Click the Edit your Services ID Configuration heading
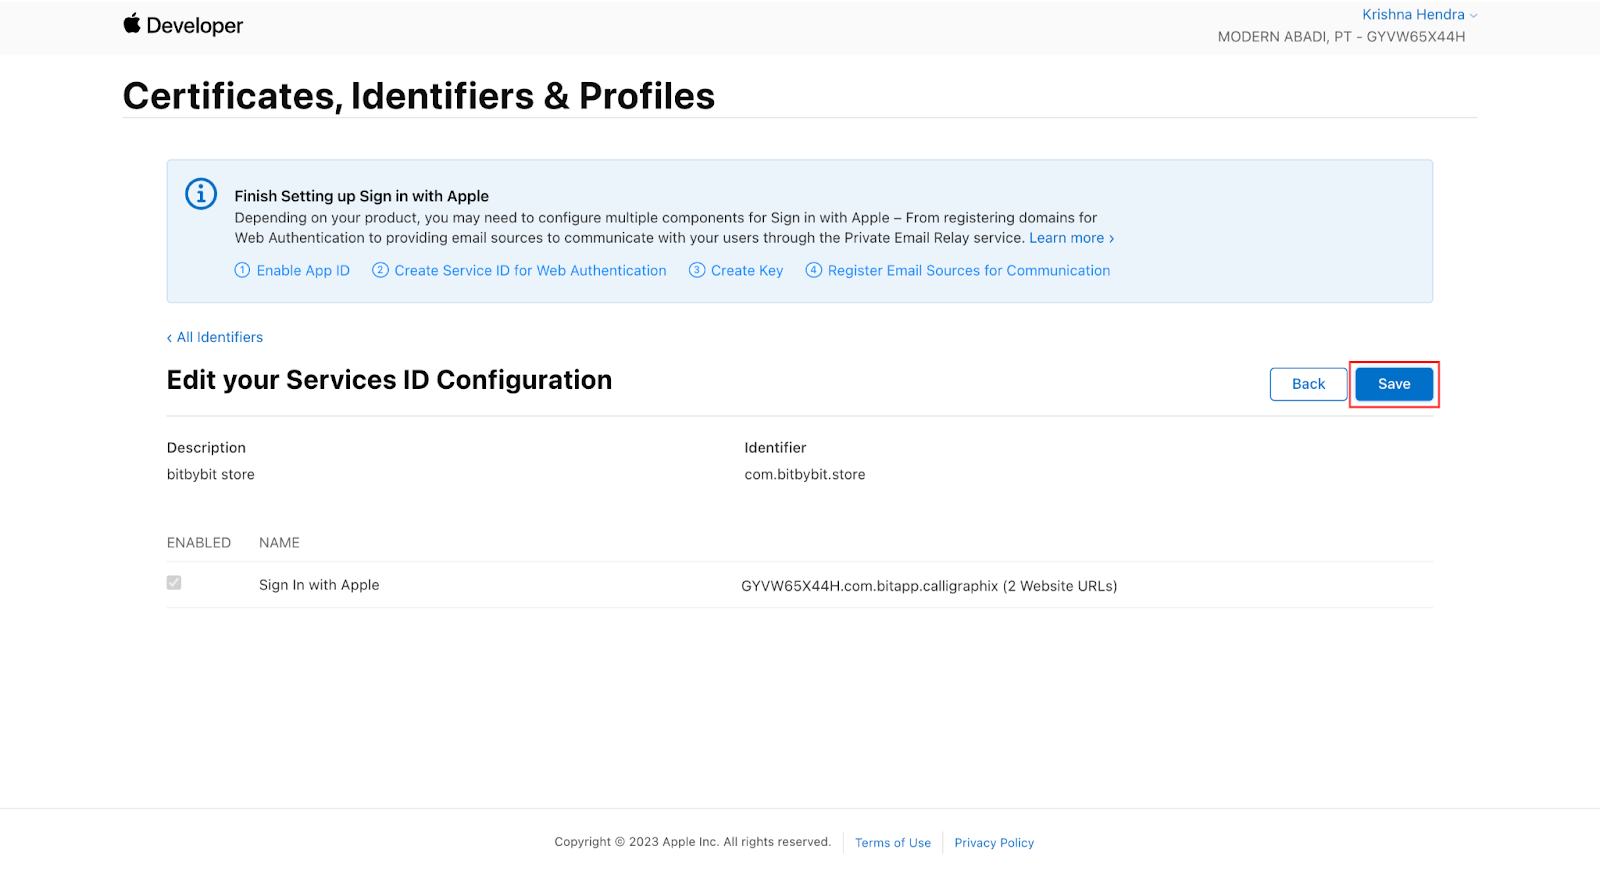This screenshot has width=1600, height=878. tap(389, 380)
